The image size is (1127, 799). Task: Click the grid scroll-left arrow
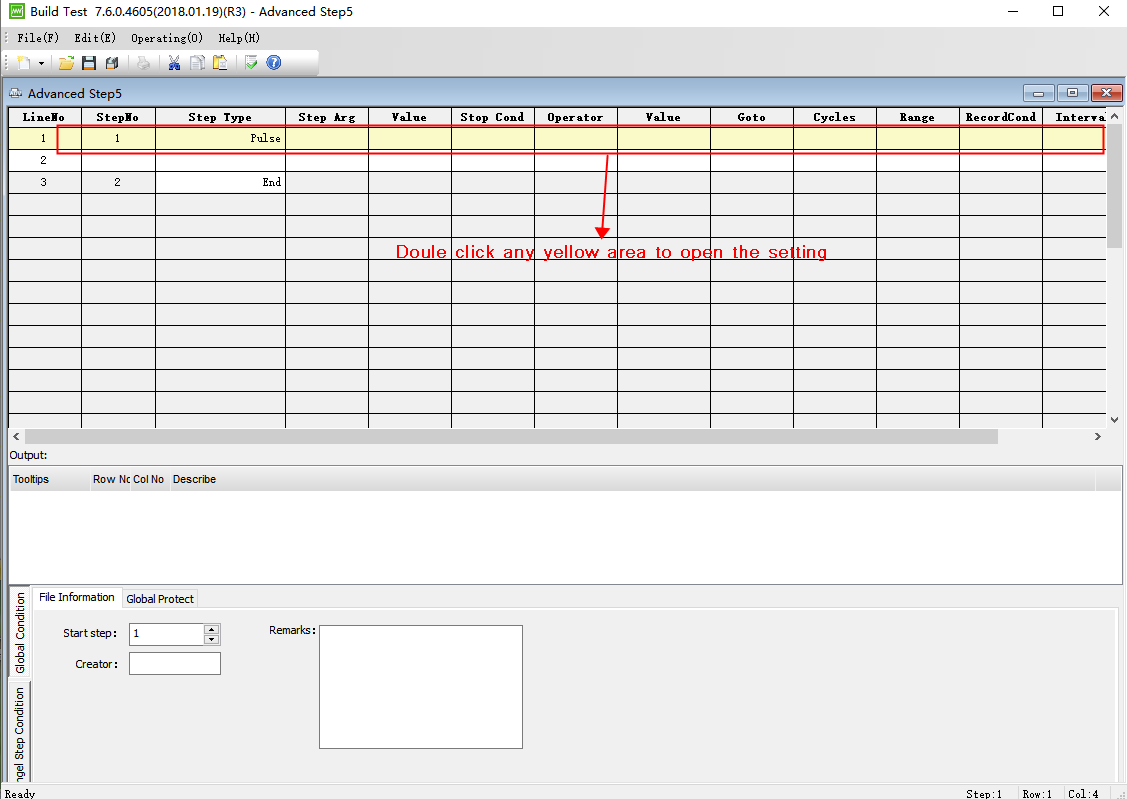pos(17,436)
